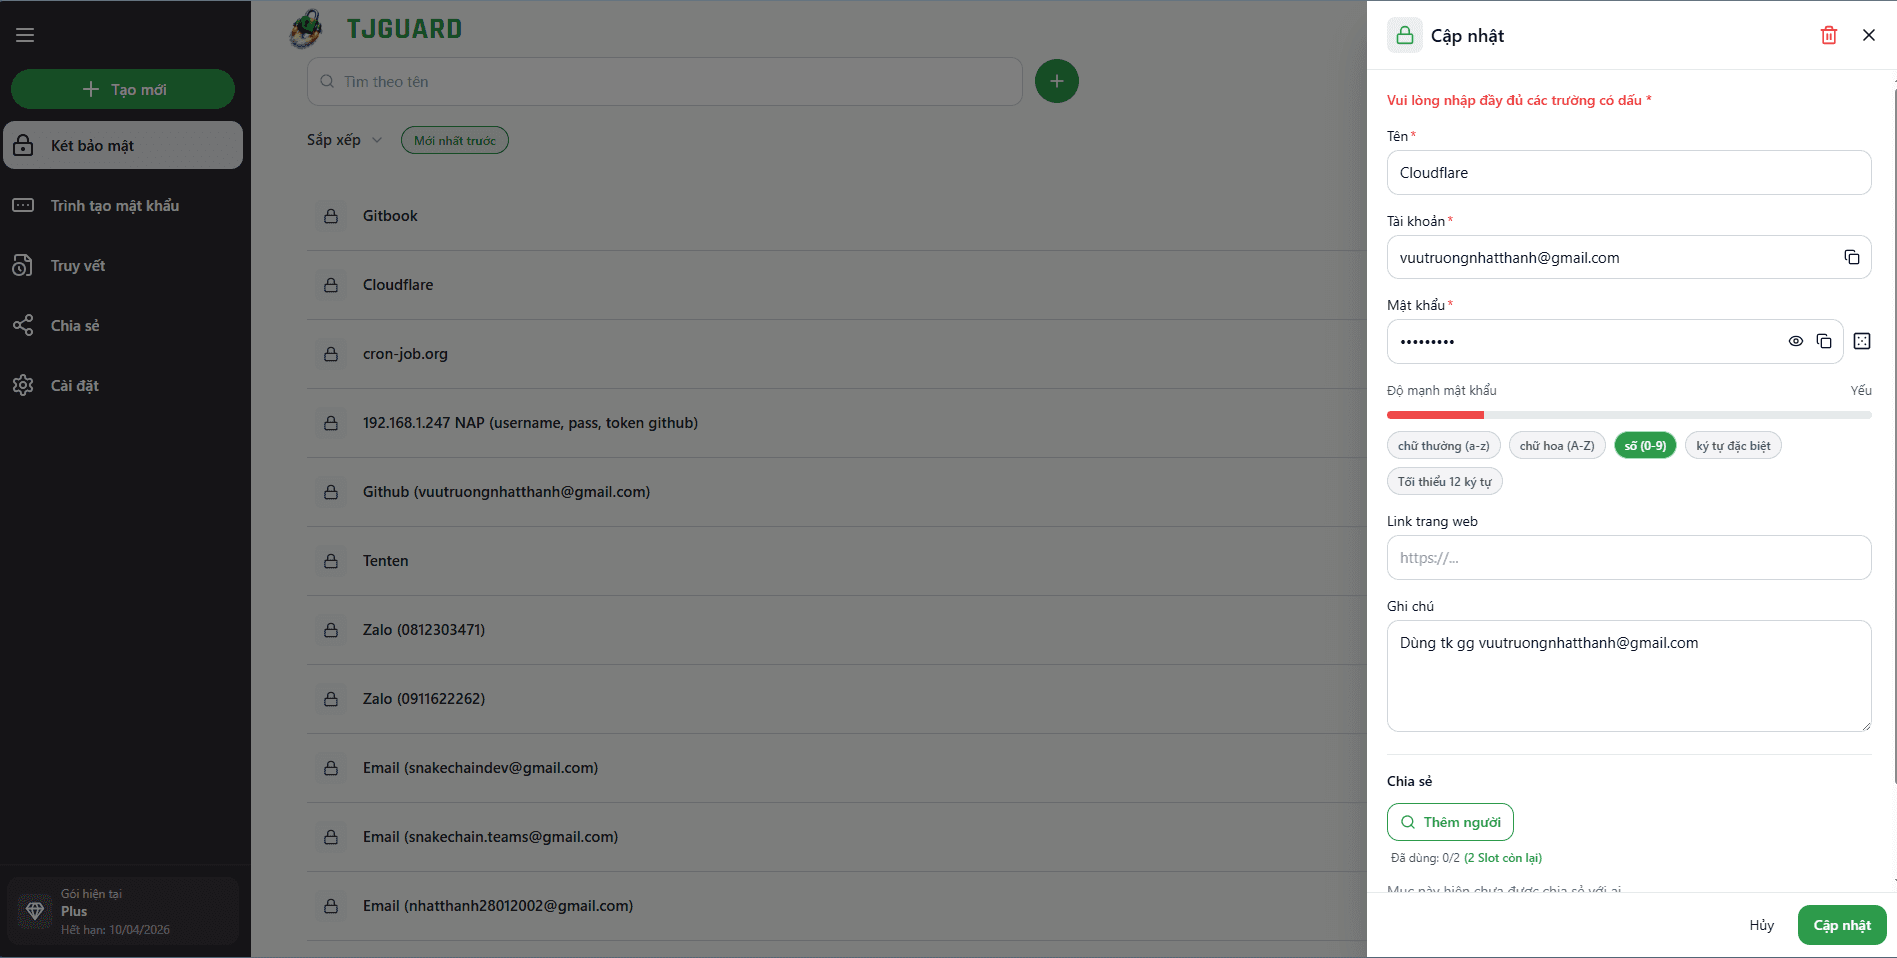The image size is (1897, 958).
Task: Copy the password using its copy icon
Action: (1823, 341)
